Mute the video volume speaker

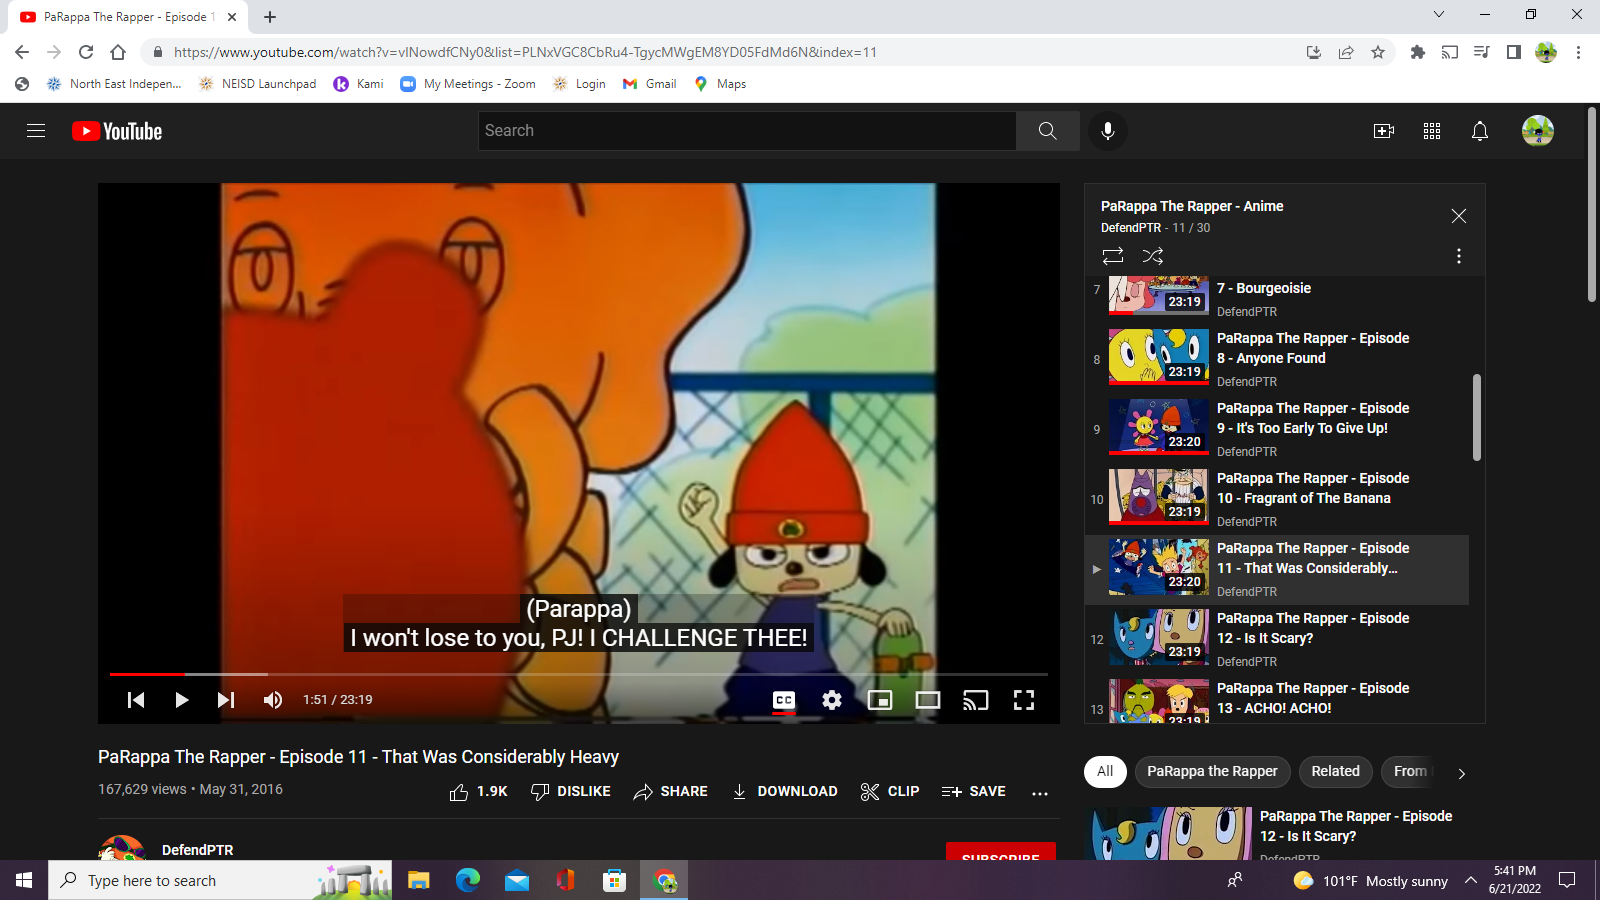[272, 700]
